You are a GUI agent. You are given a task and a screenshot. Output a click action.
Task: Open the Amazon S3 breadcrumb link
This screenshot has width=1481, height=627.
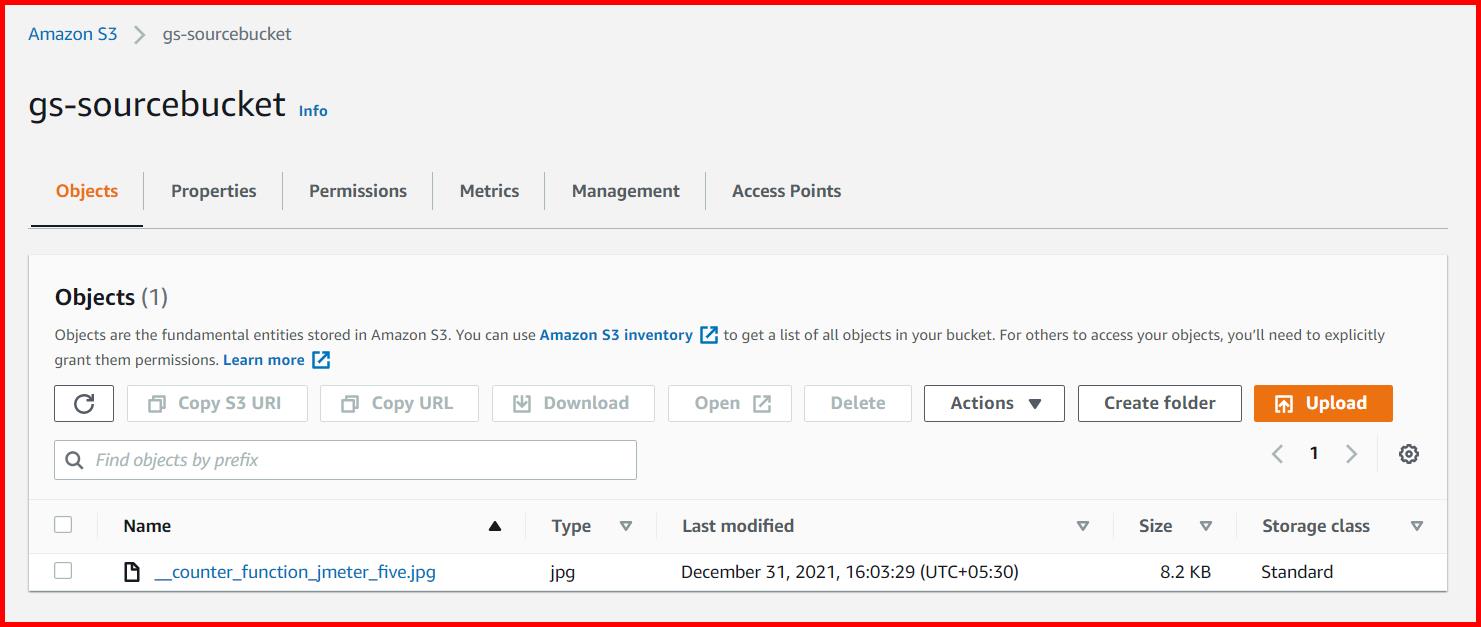point(71,33)
